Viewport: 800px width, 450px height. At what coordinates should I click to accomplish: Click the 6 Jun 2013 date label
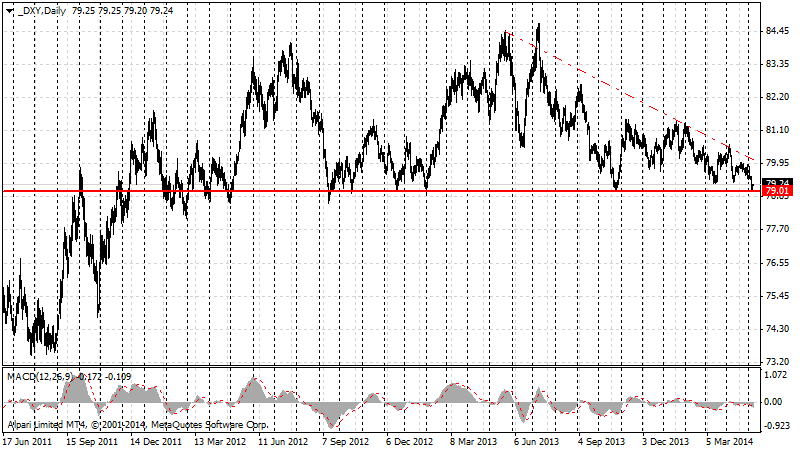[x=535, y=440]
